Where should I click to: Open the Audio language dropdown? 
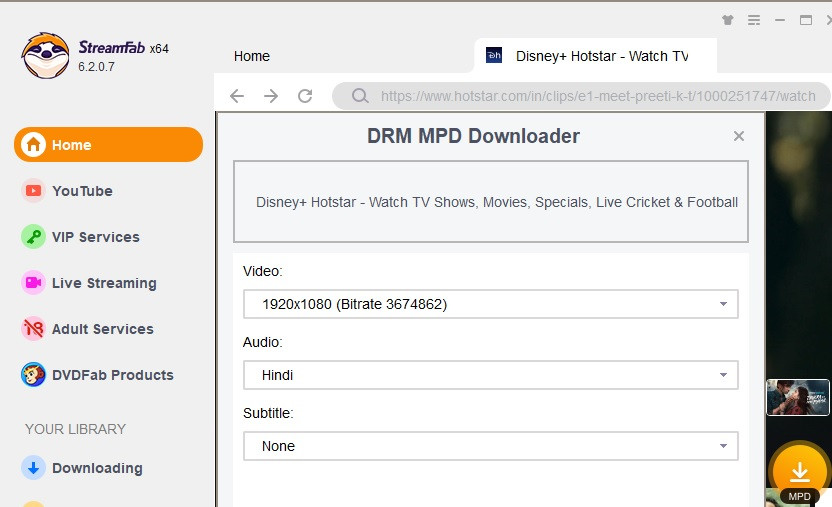pyautogui.click(x=491, y=375)
